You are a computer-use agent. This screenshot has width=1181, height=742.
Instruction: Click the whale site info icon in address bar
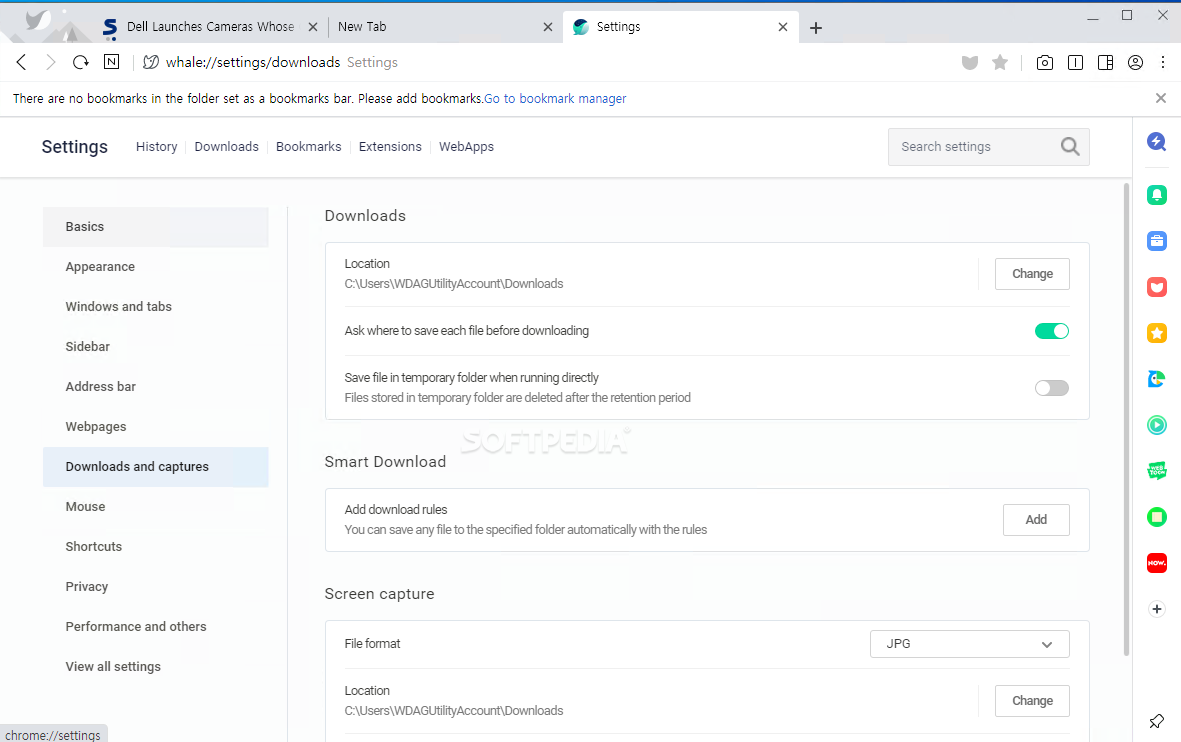click(151, 63)
